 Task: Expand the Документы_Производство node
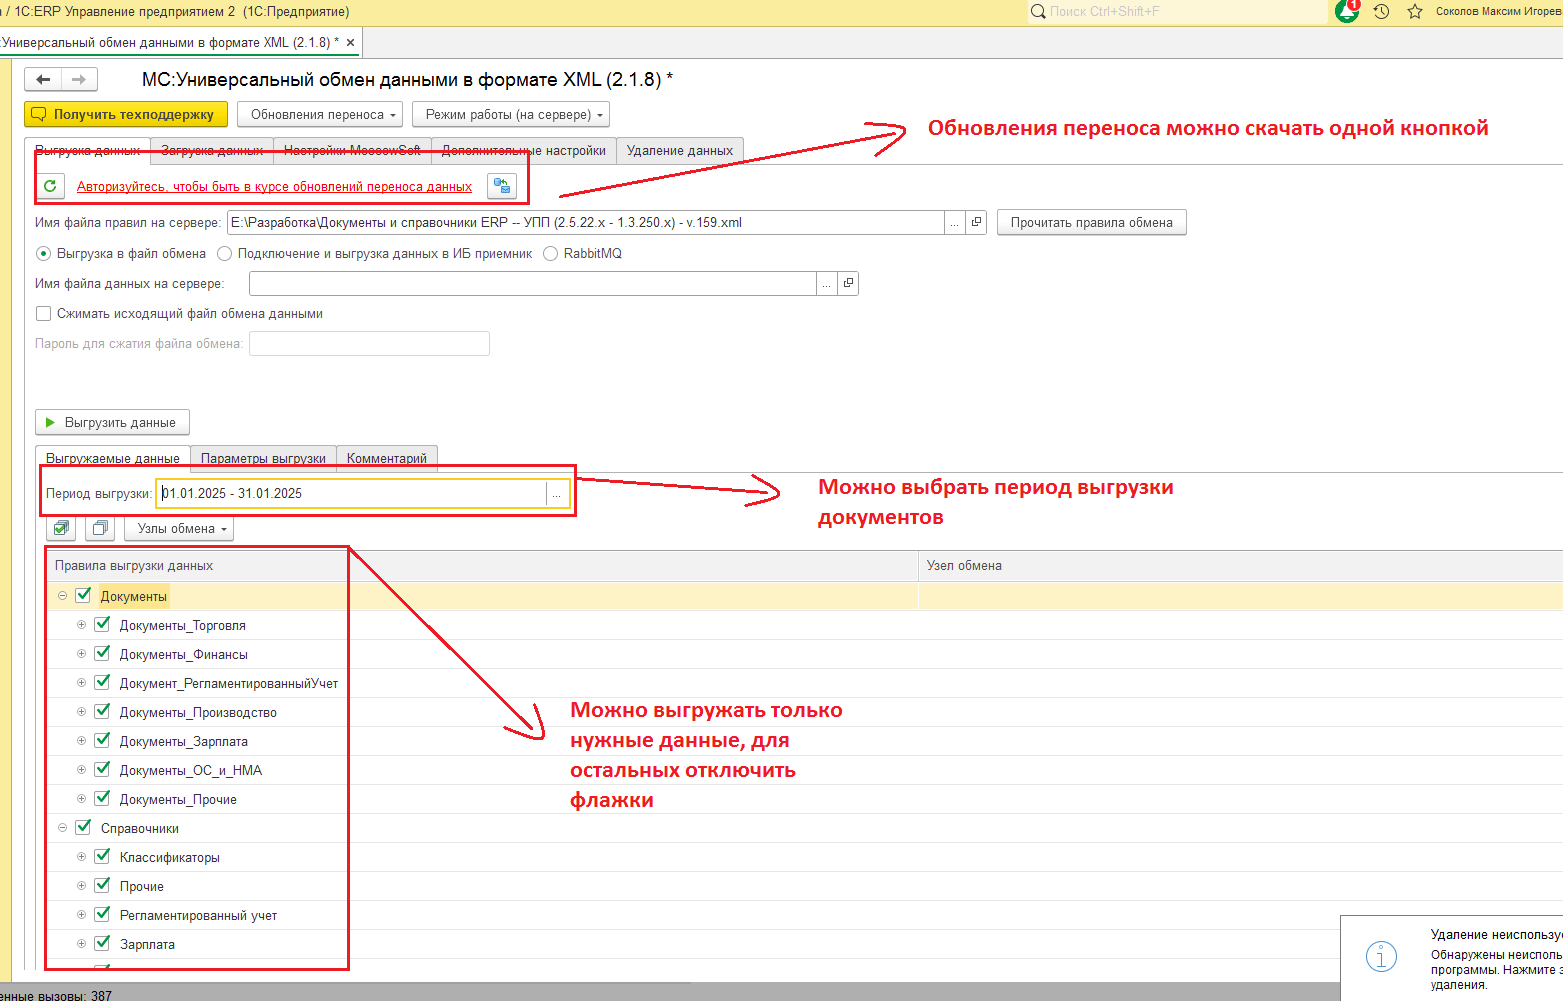coord(82,712)
